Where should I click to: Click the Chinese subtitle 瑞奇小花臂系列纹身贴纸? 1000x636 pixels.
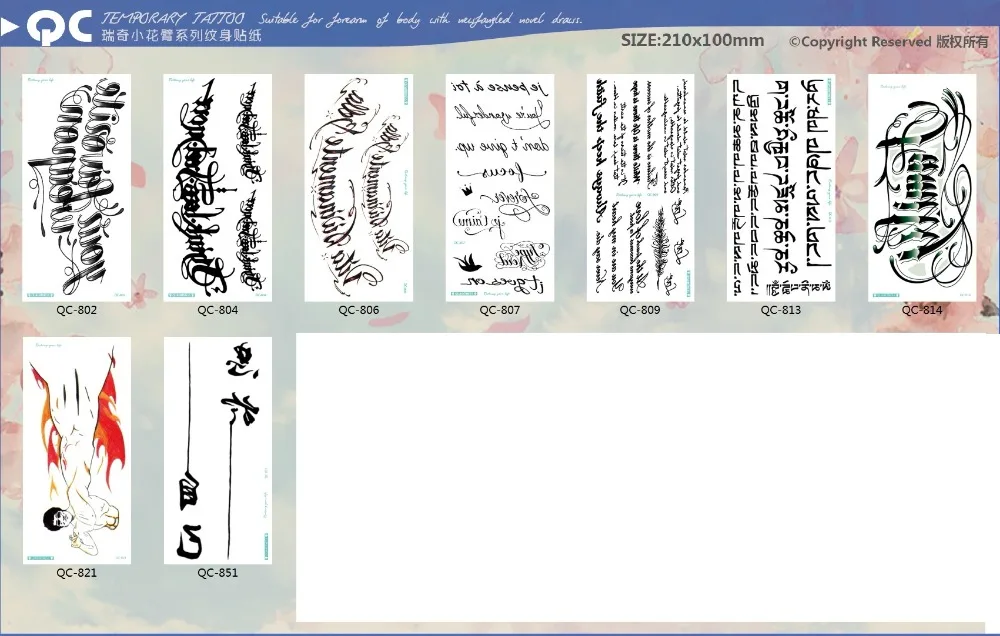[181, 36]
